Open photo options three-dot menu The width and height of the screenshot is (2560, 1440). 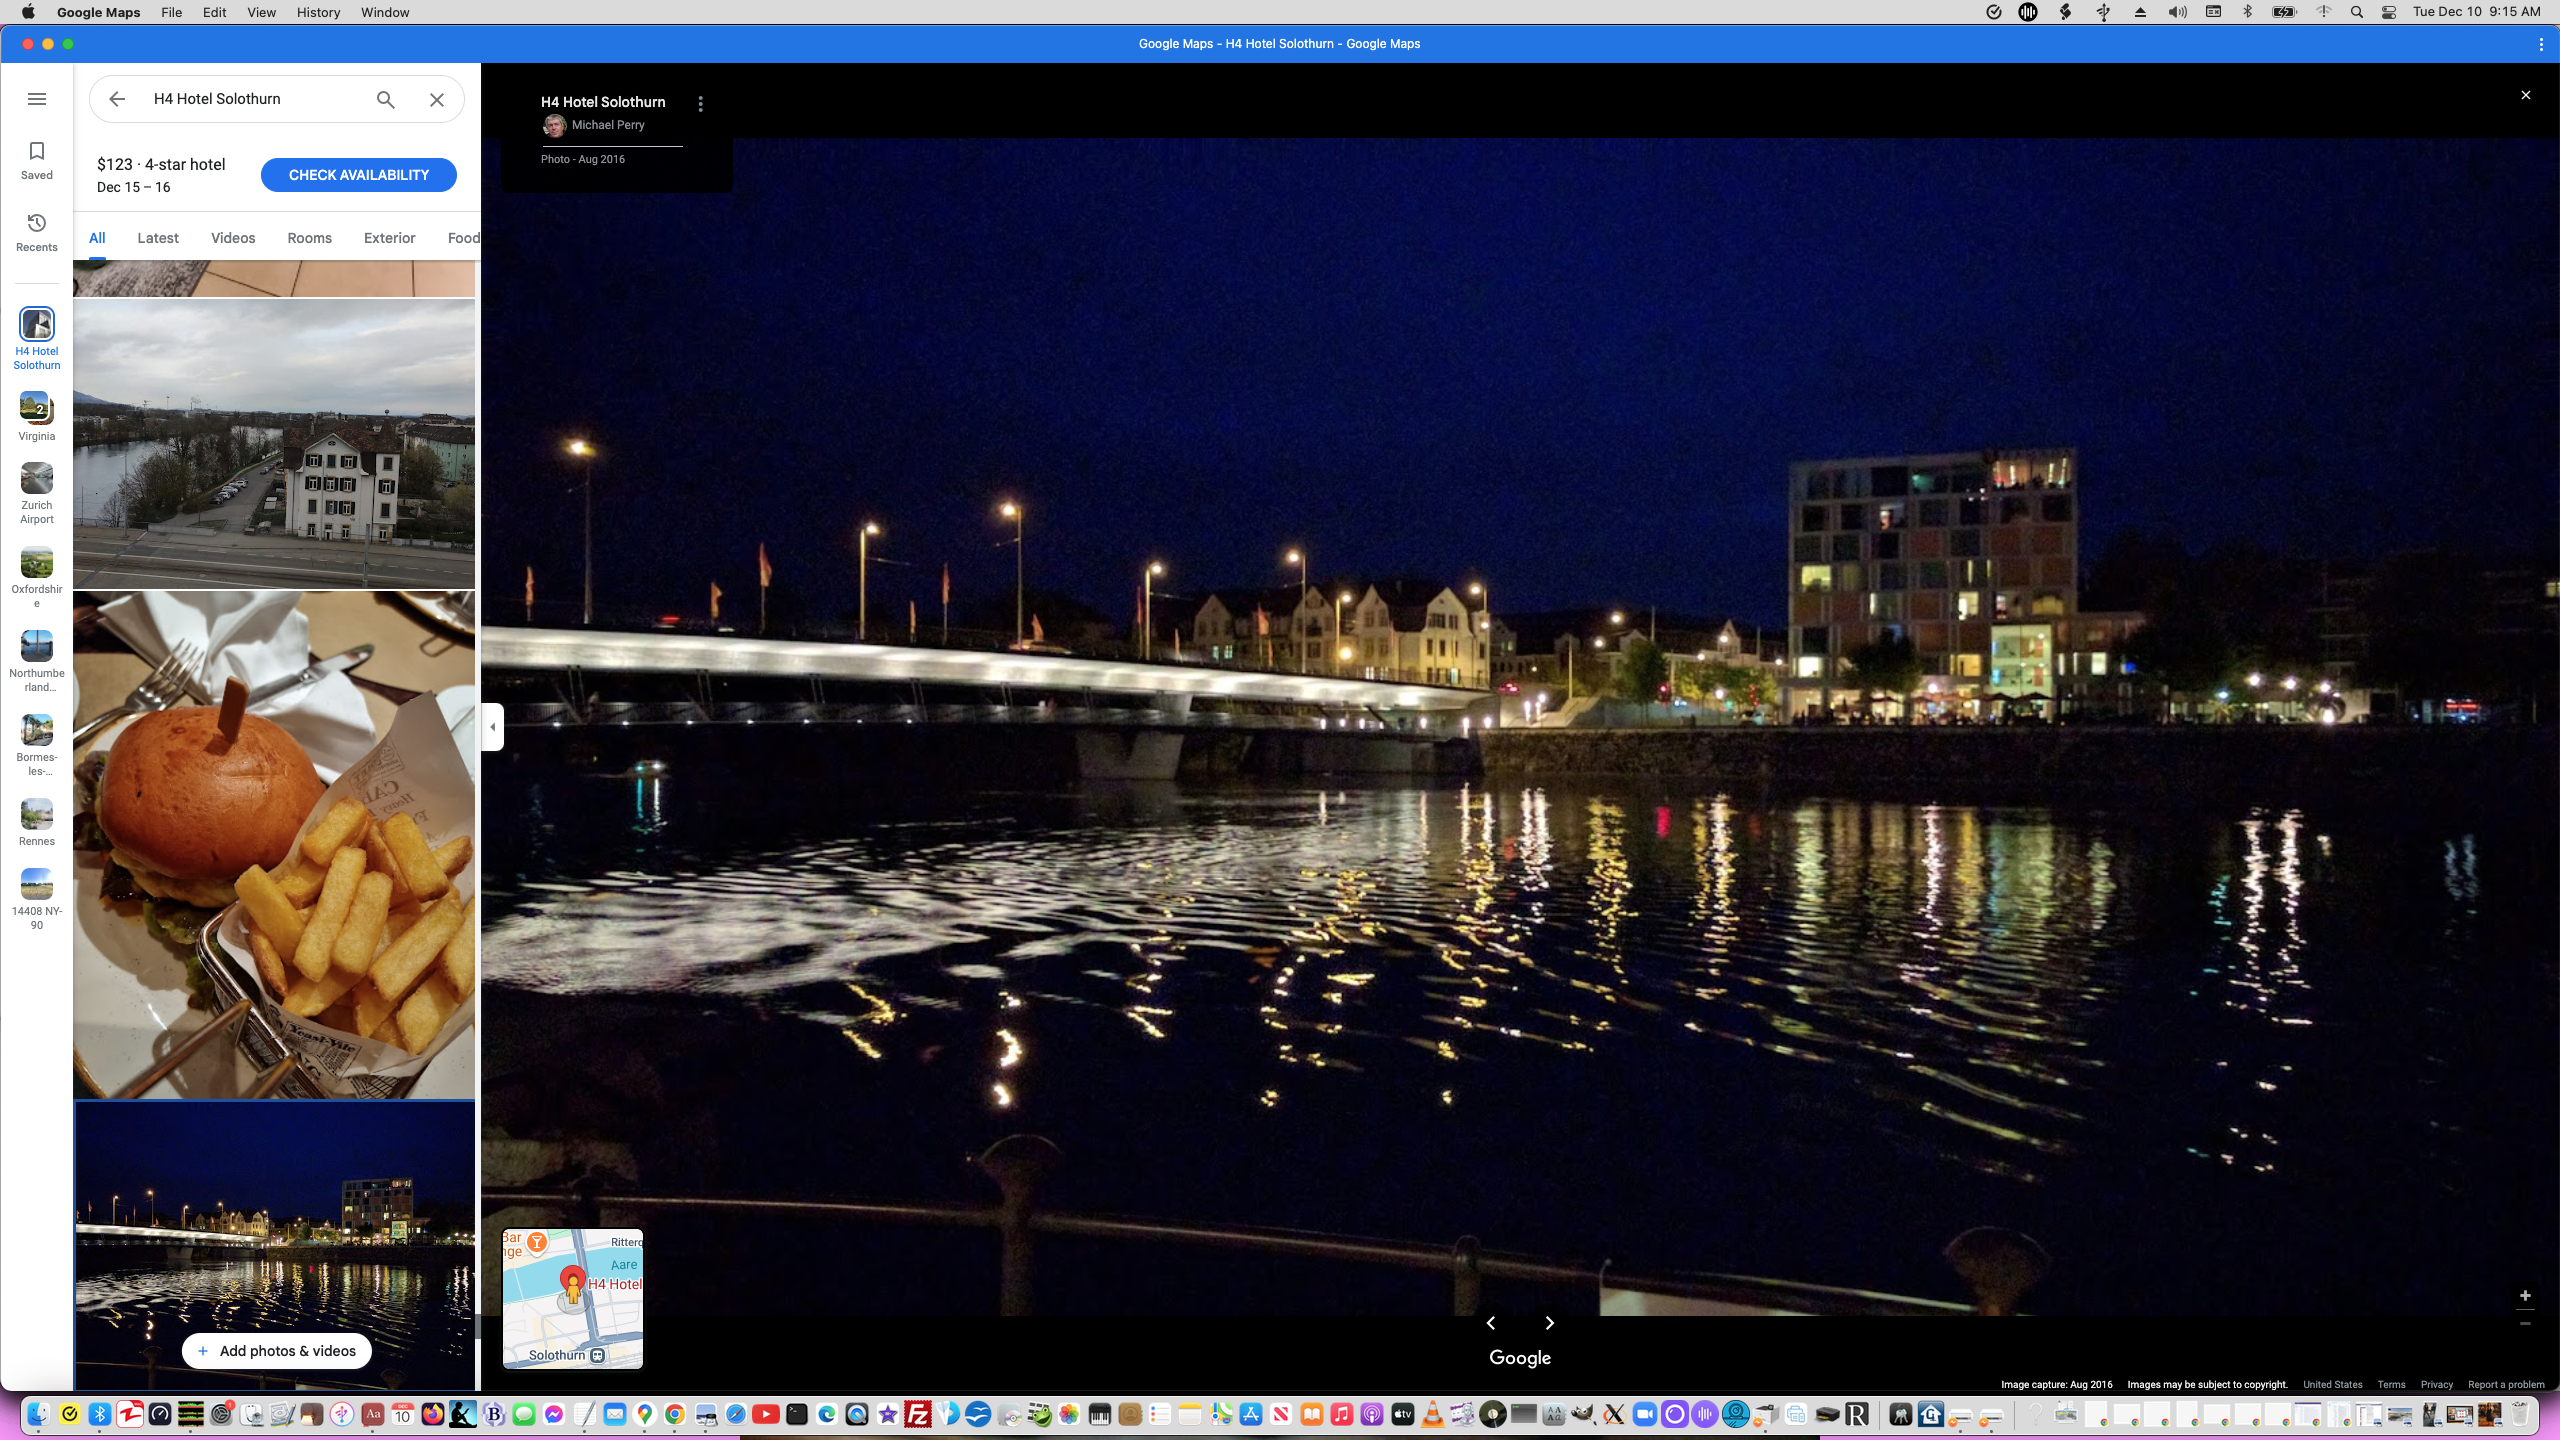point(701,104)
